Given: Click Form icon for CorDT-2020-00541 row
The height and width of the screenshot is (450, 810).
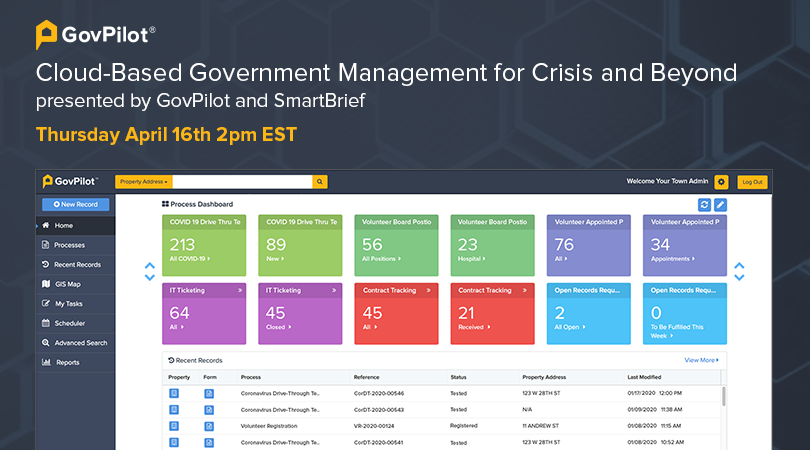Looking at the screenshot, I should pyautogui.click(x=209, y=443).
